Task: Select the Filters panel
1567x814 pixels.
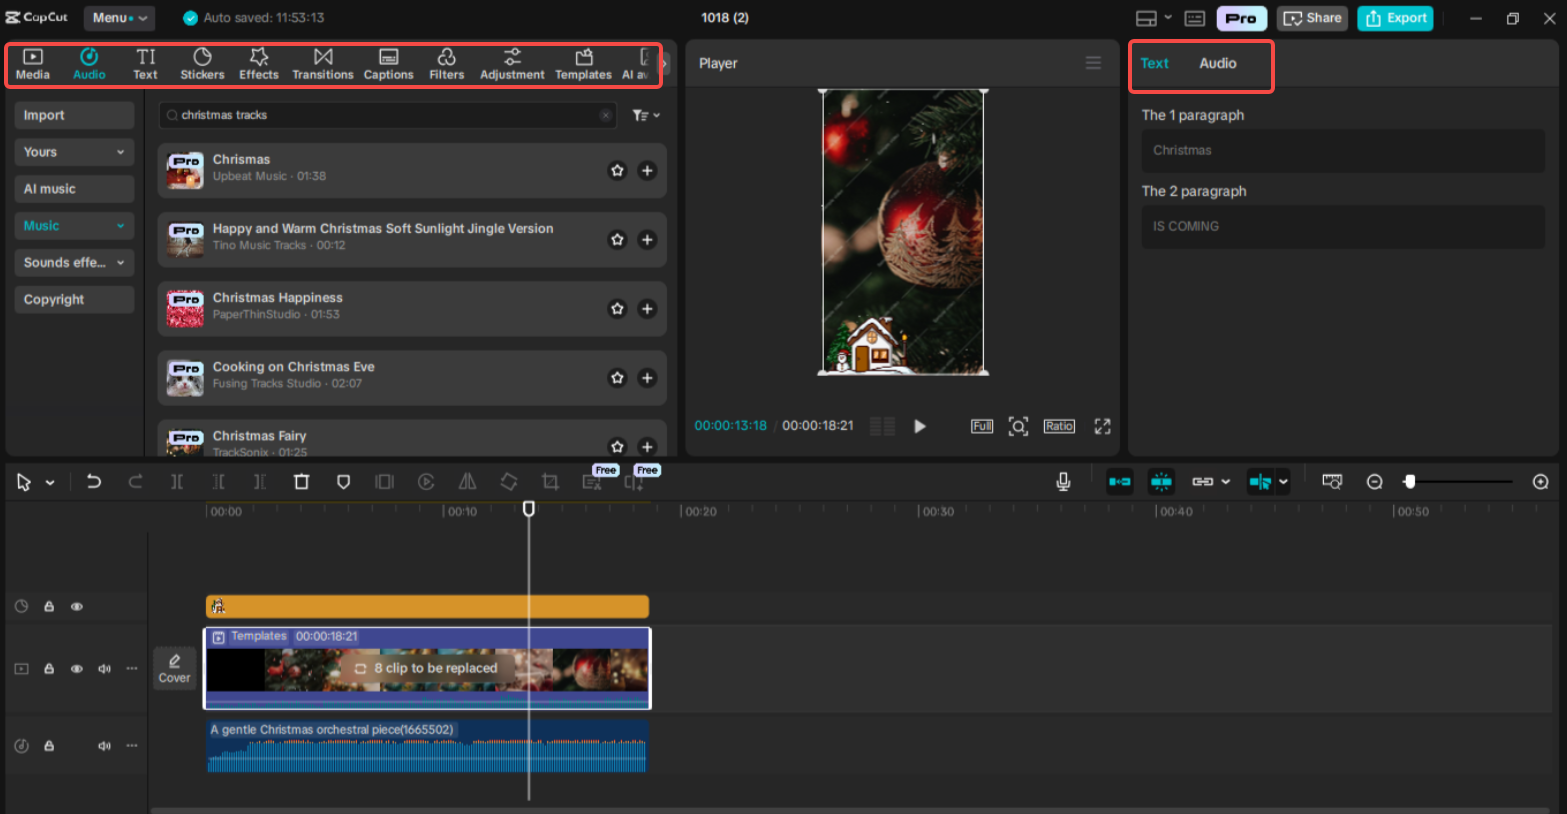Action: (447, 63)
